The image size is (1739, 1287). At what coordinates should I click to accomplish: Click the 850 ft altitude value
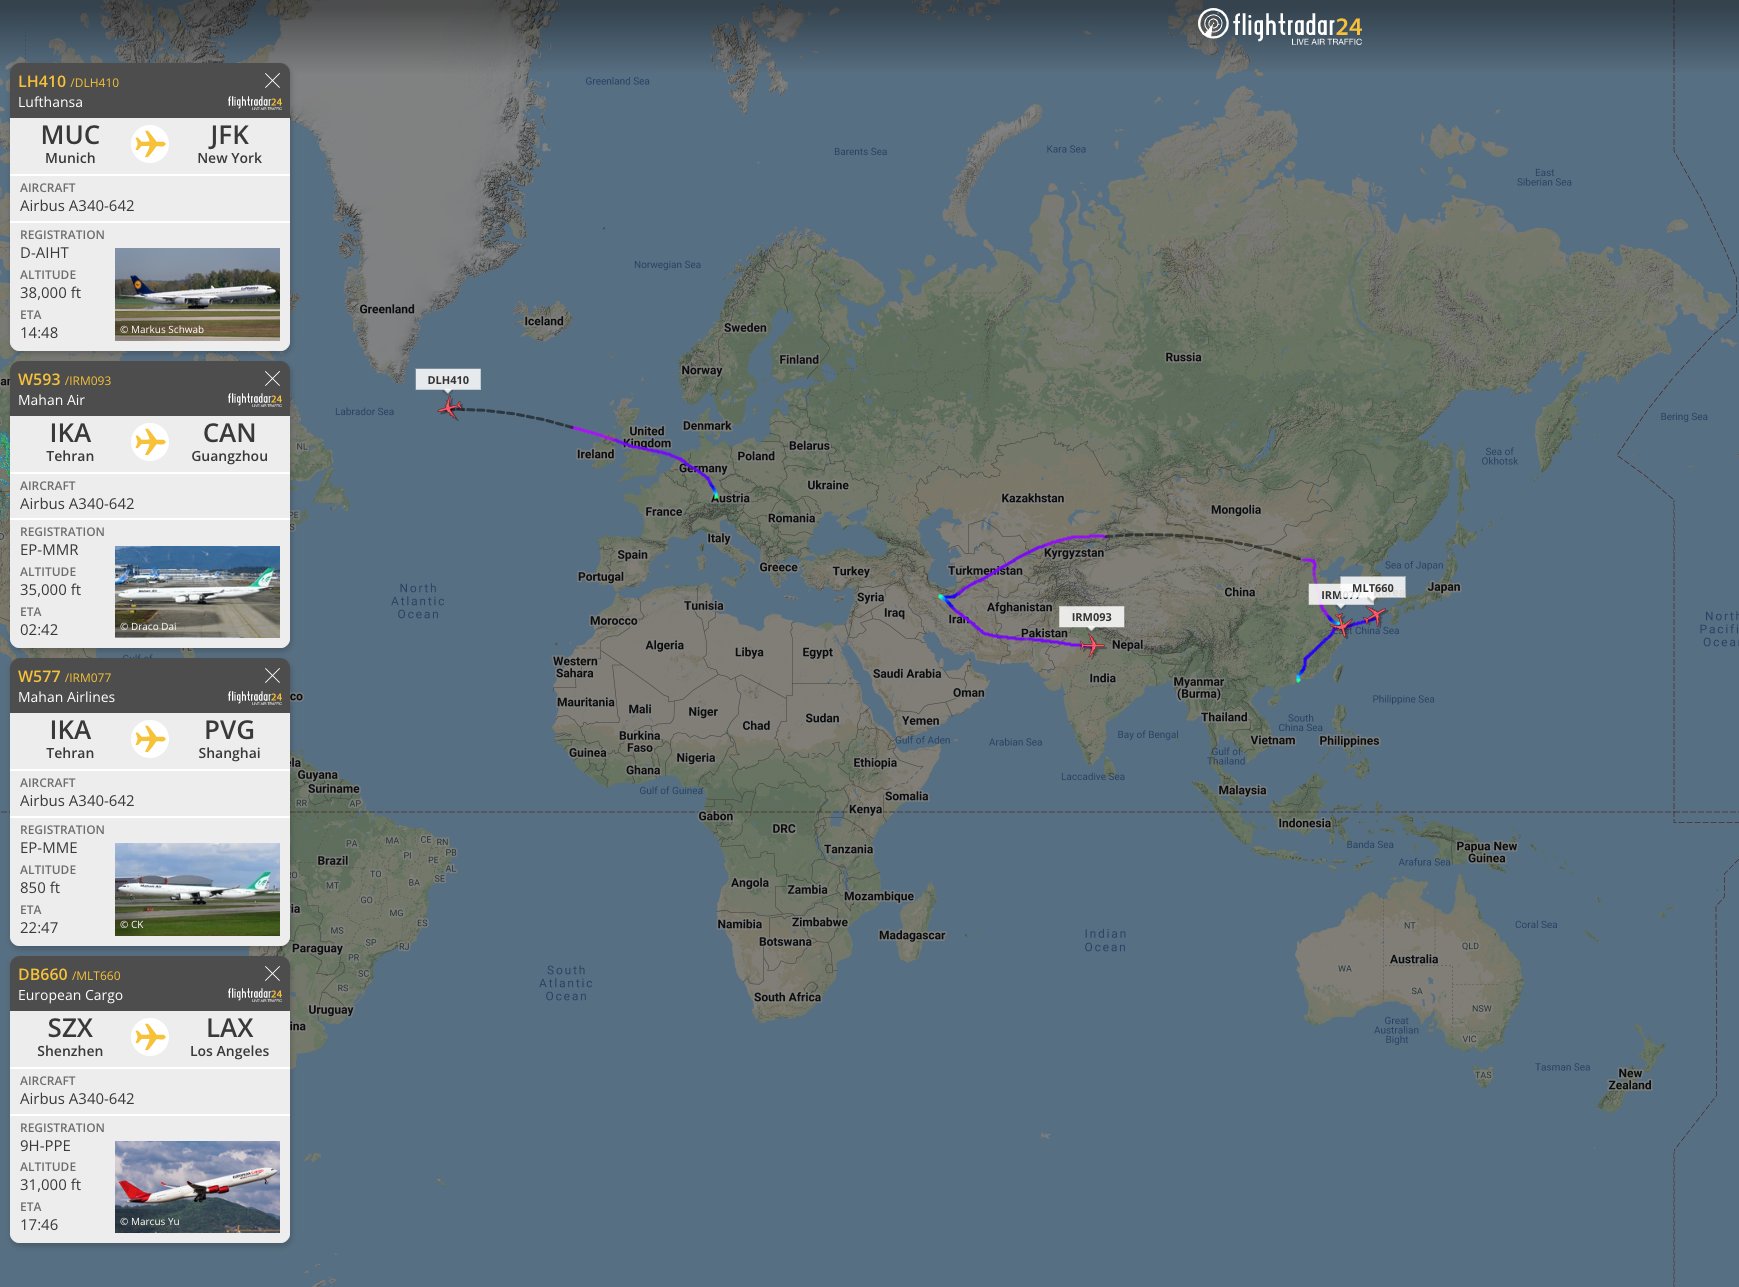click(40, 888)
